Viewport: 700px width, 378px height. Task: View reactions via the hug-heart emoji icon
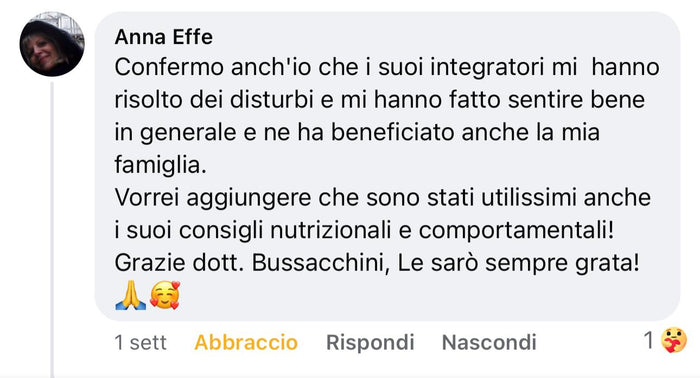674,341
